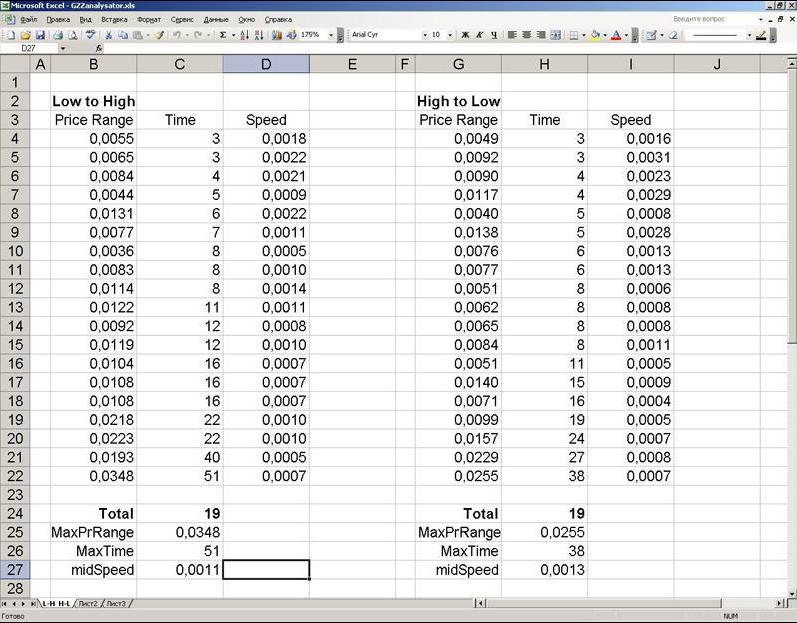Activate the Format Painter brush
Viewport: 797px width, 623px height.
159,35
